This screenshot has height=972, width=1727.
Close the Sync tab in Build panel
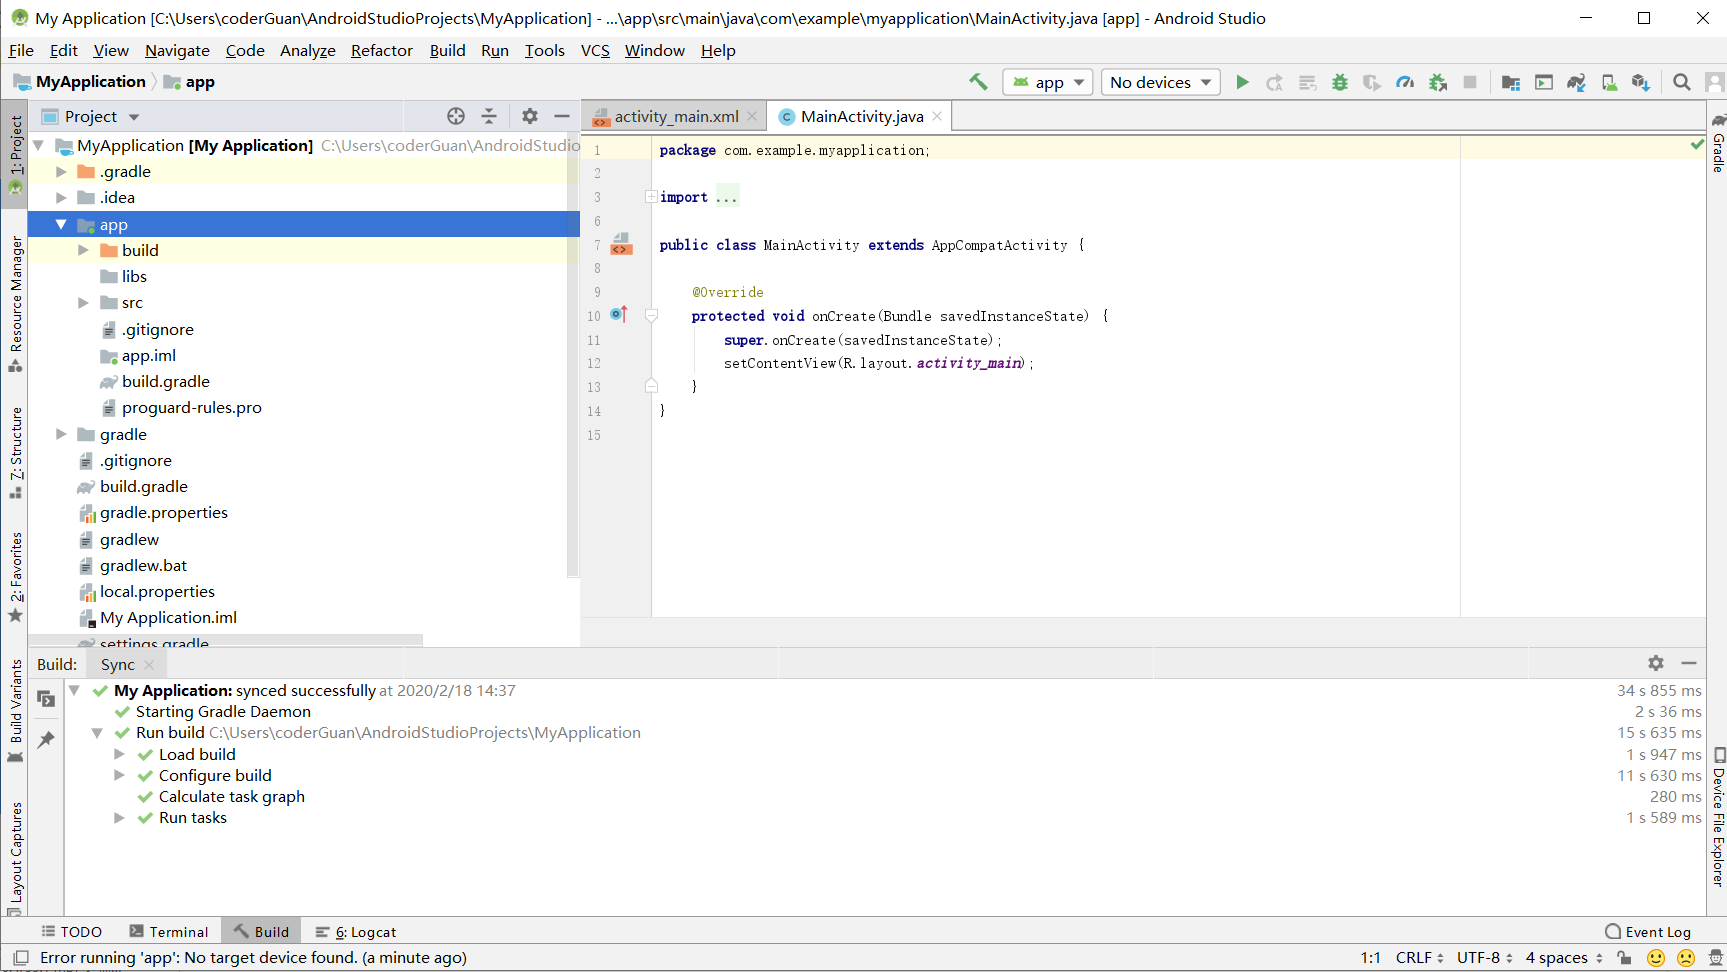(149, 664)
